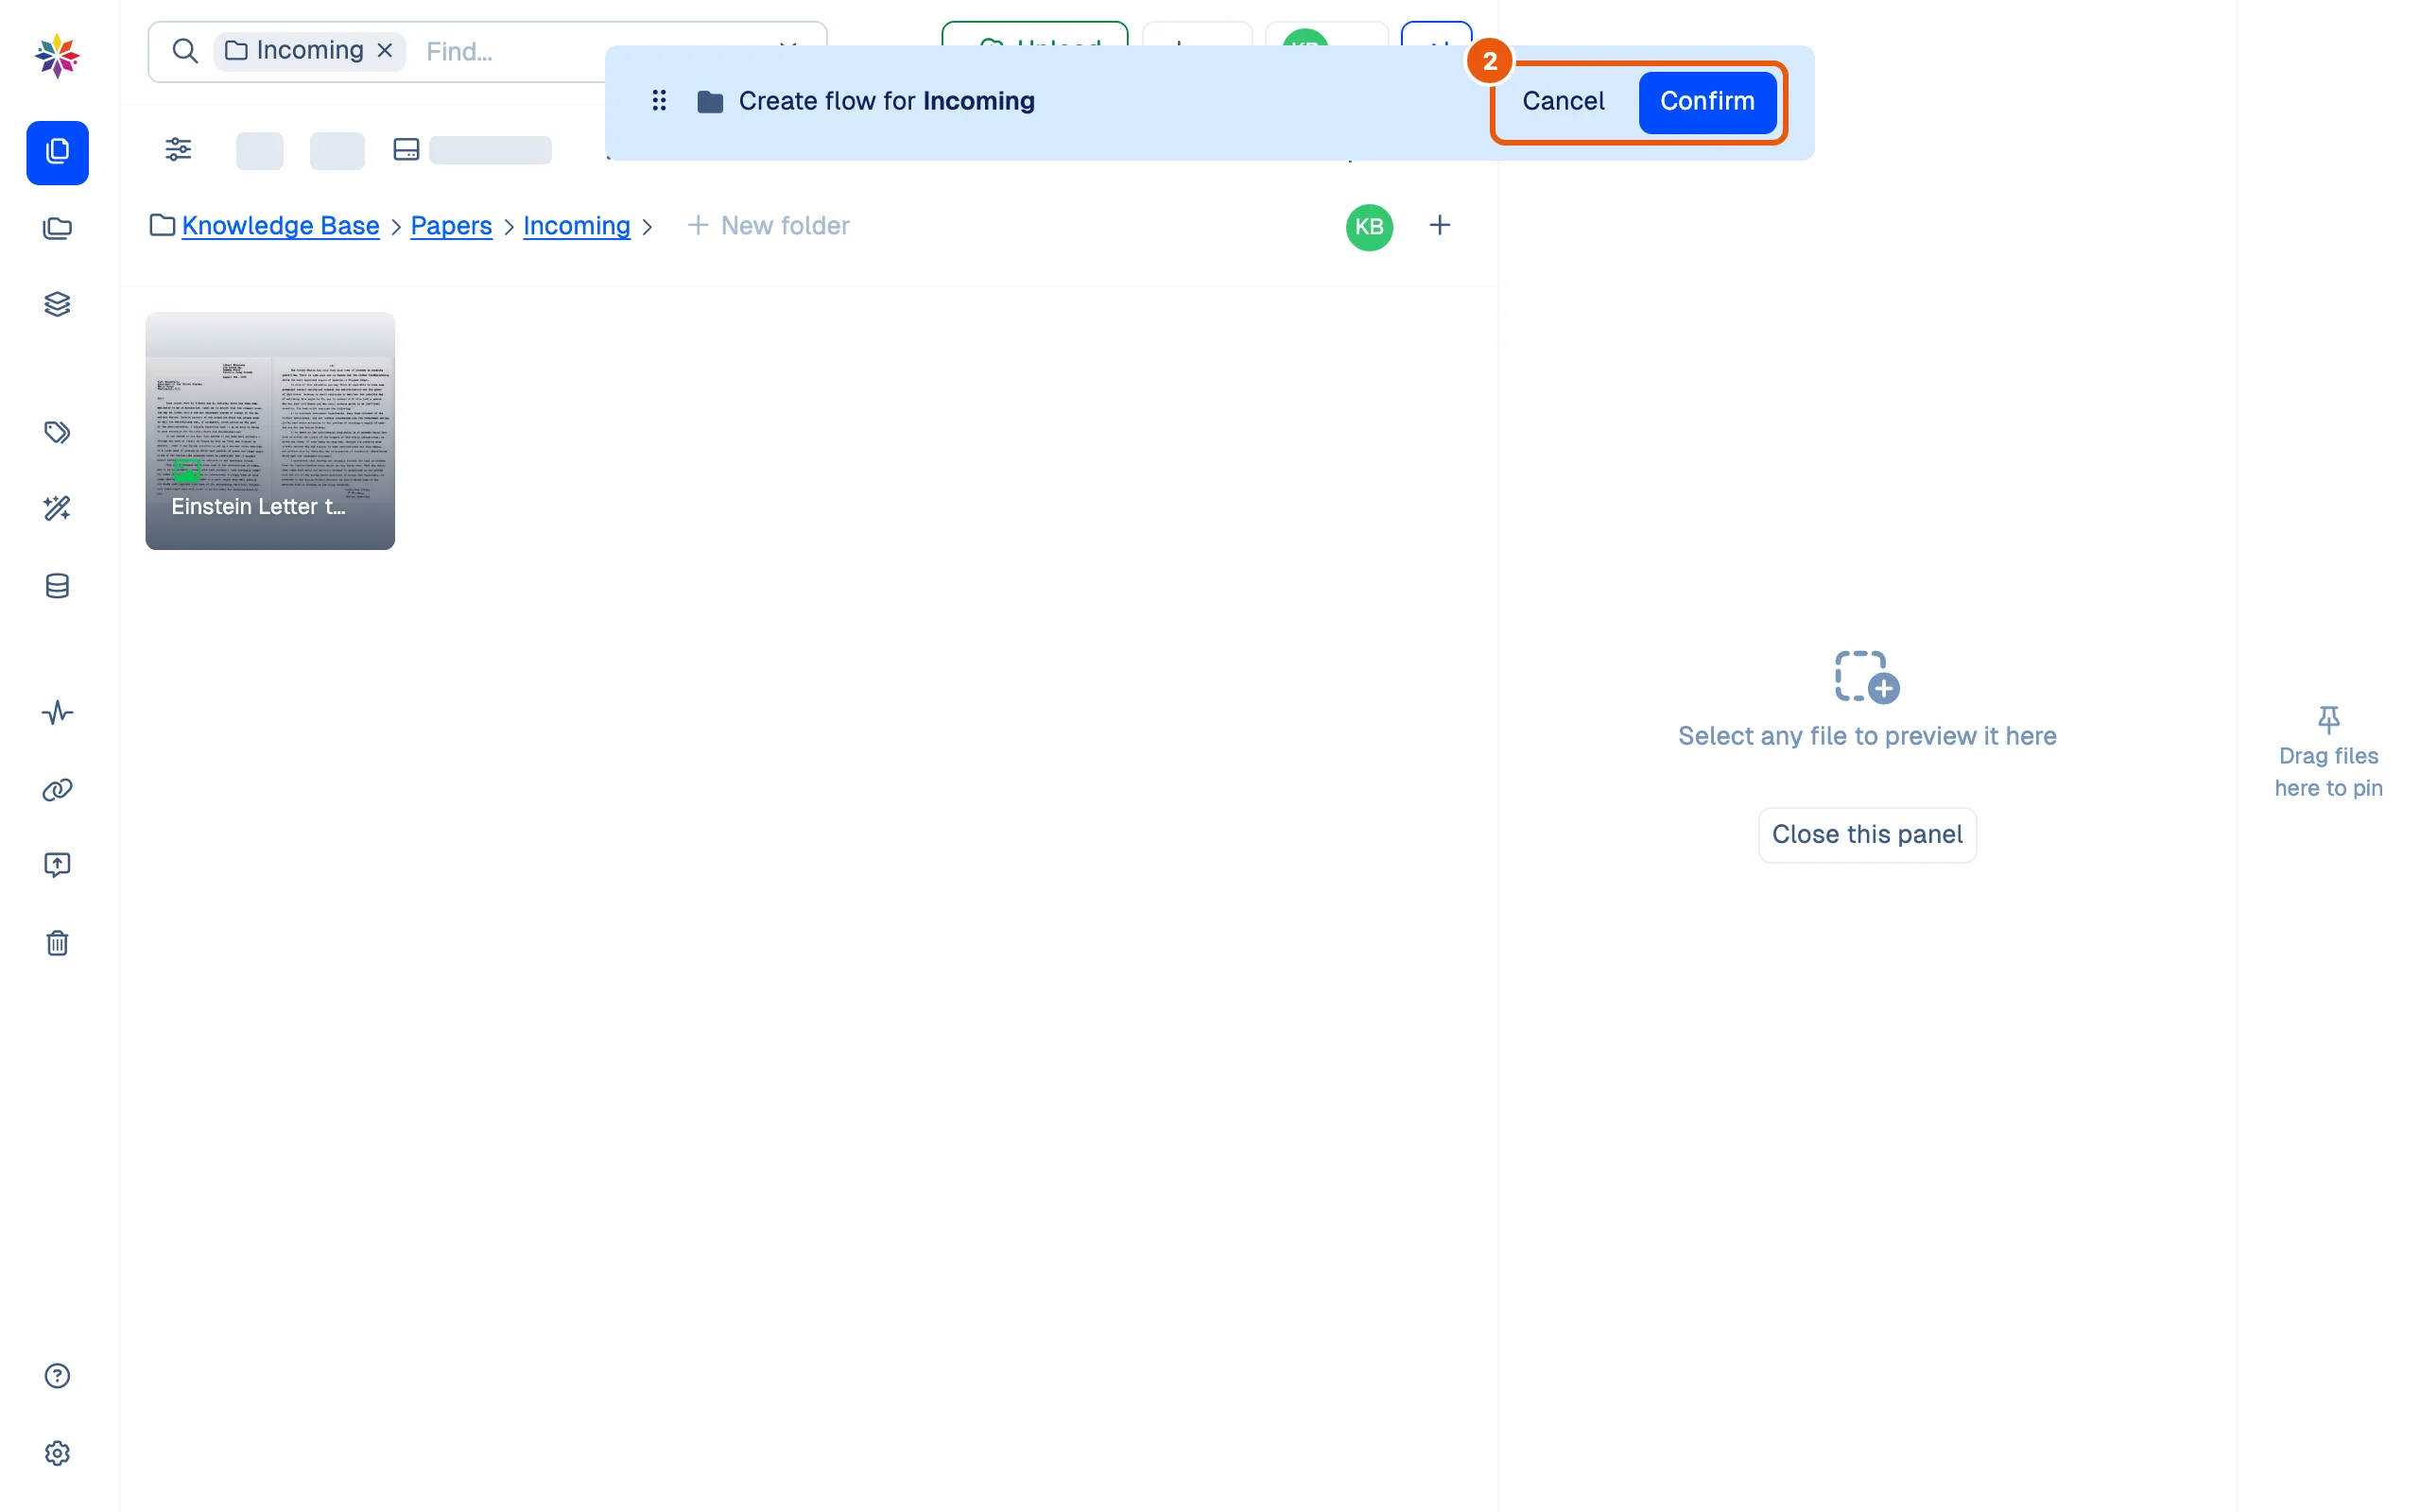Open the help question mark icon
Screen dimensions: 2420x1512
[x=57, y=1376]
